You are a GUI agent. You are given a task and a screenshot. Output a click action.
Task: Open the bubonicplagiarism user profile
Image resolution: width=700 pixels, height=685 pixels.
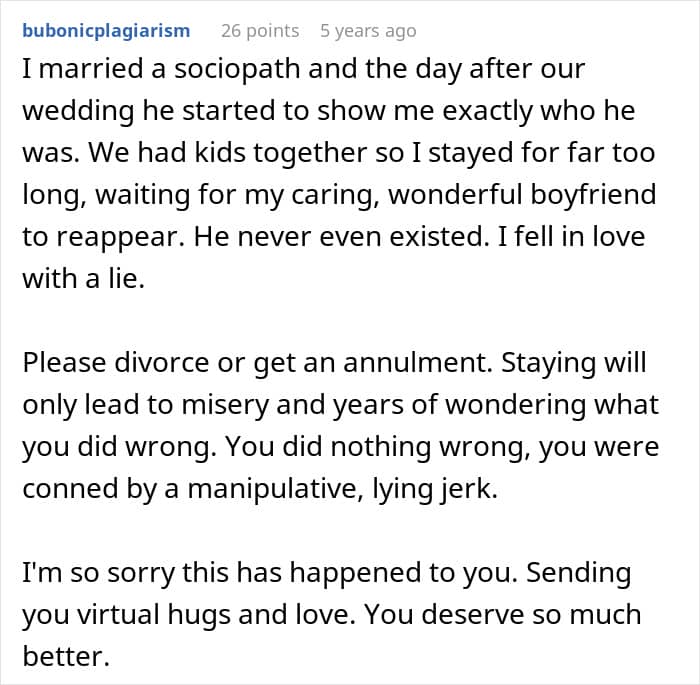[x=106, y=30]
